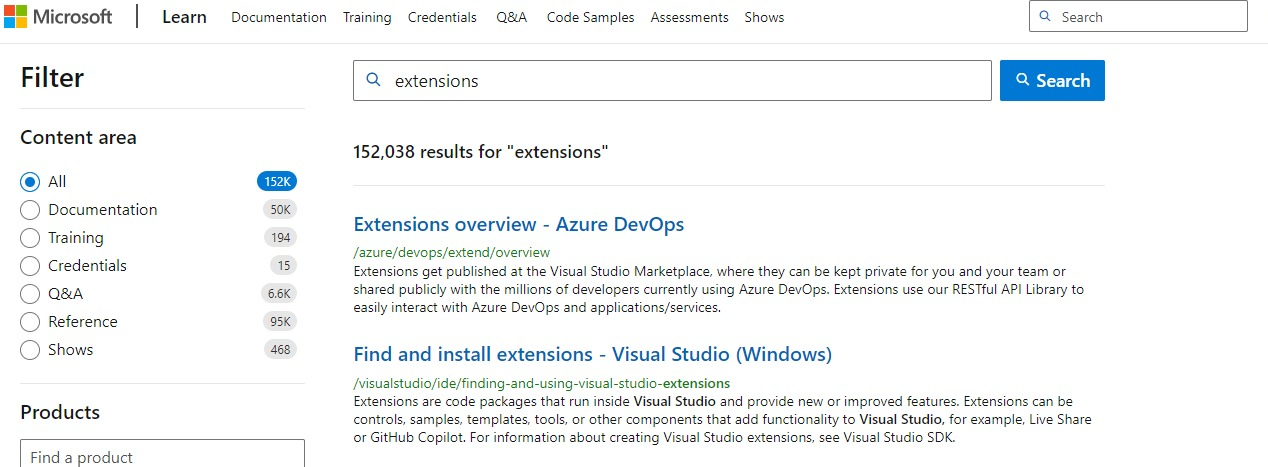Select the Documentation radio button
Image resolution: width=1268 pixels, height=467 pixels.
click(x=30, y=210)
